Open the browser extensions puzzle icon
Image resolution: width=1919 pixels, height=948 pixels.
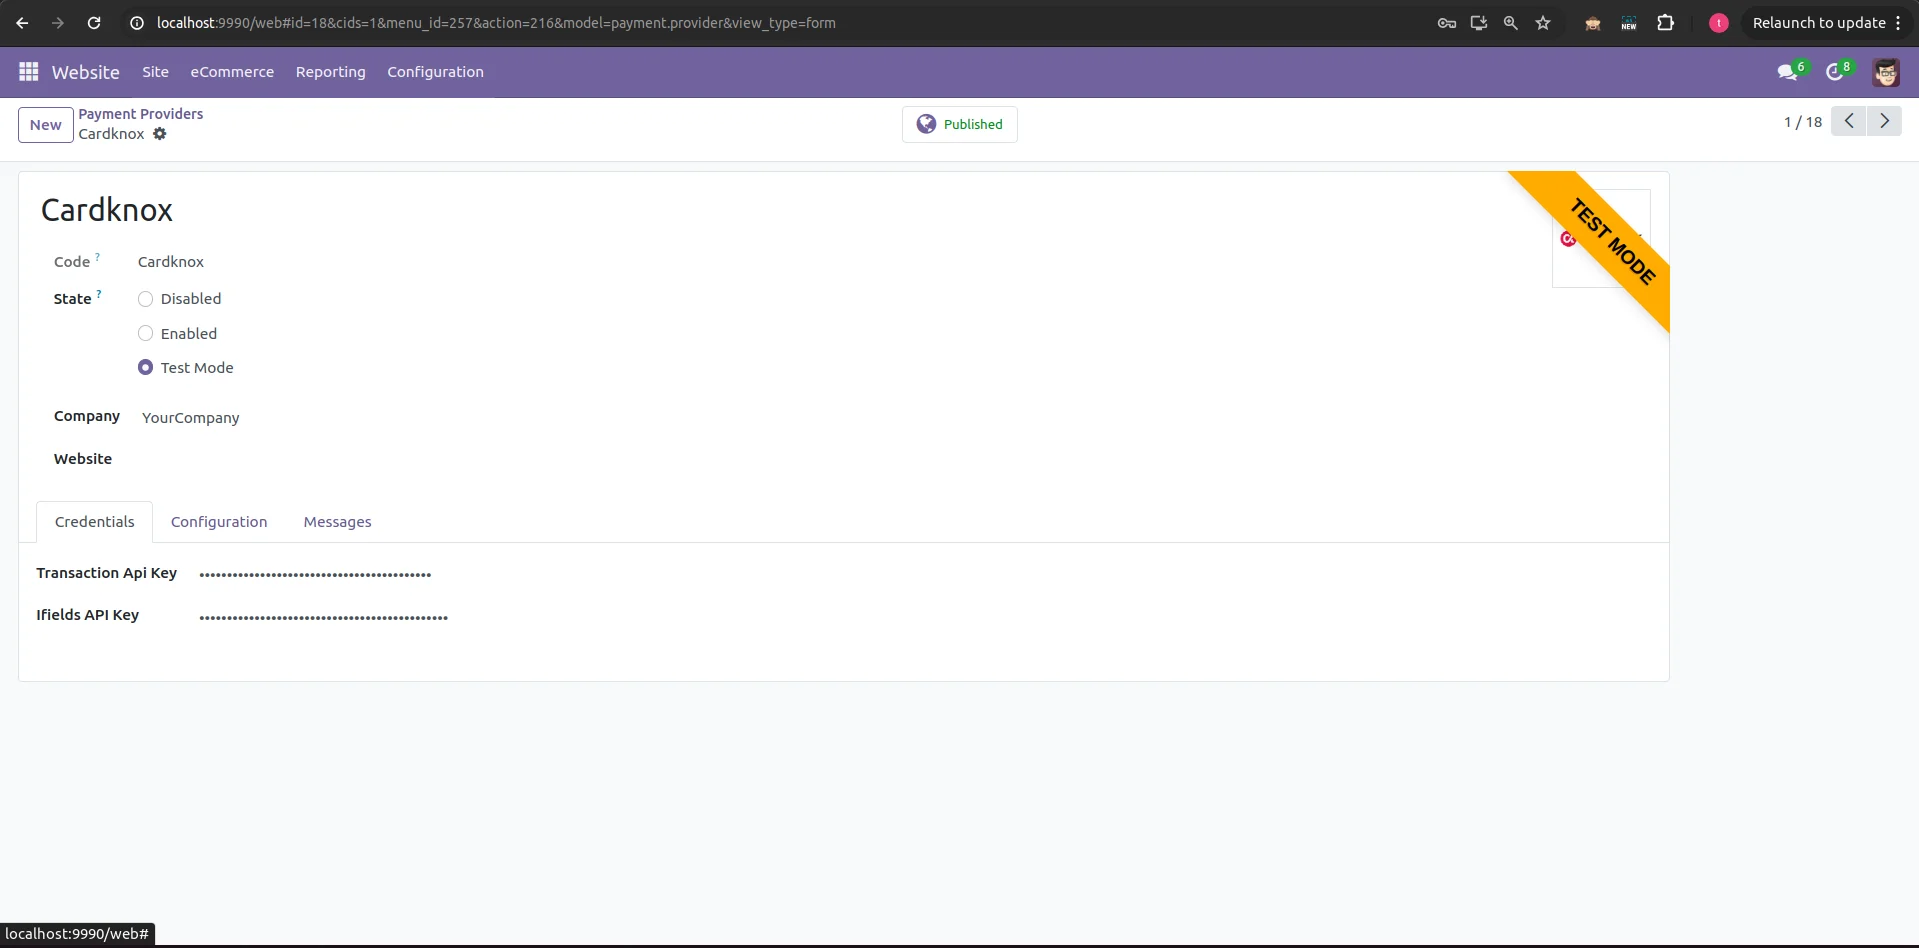click(x=1666, y=23)
